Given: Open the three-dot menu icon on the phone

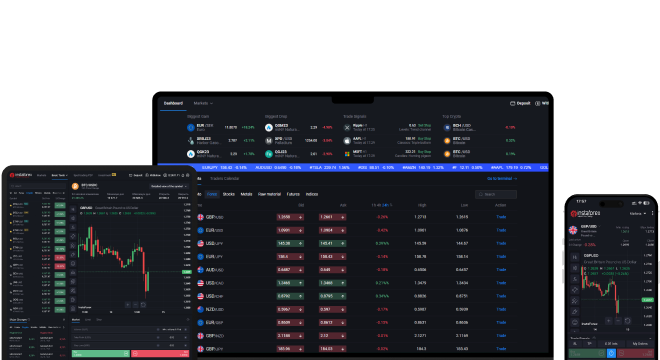Looking at the screenshot, I should tap(652, 213).
